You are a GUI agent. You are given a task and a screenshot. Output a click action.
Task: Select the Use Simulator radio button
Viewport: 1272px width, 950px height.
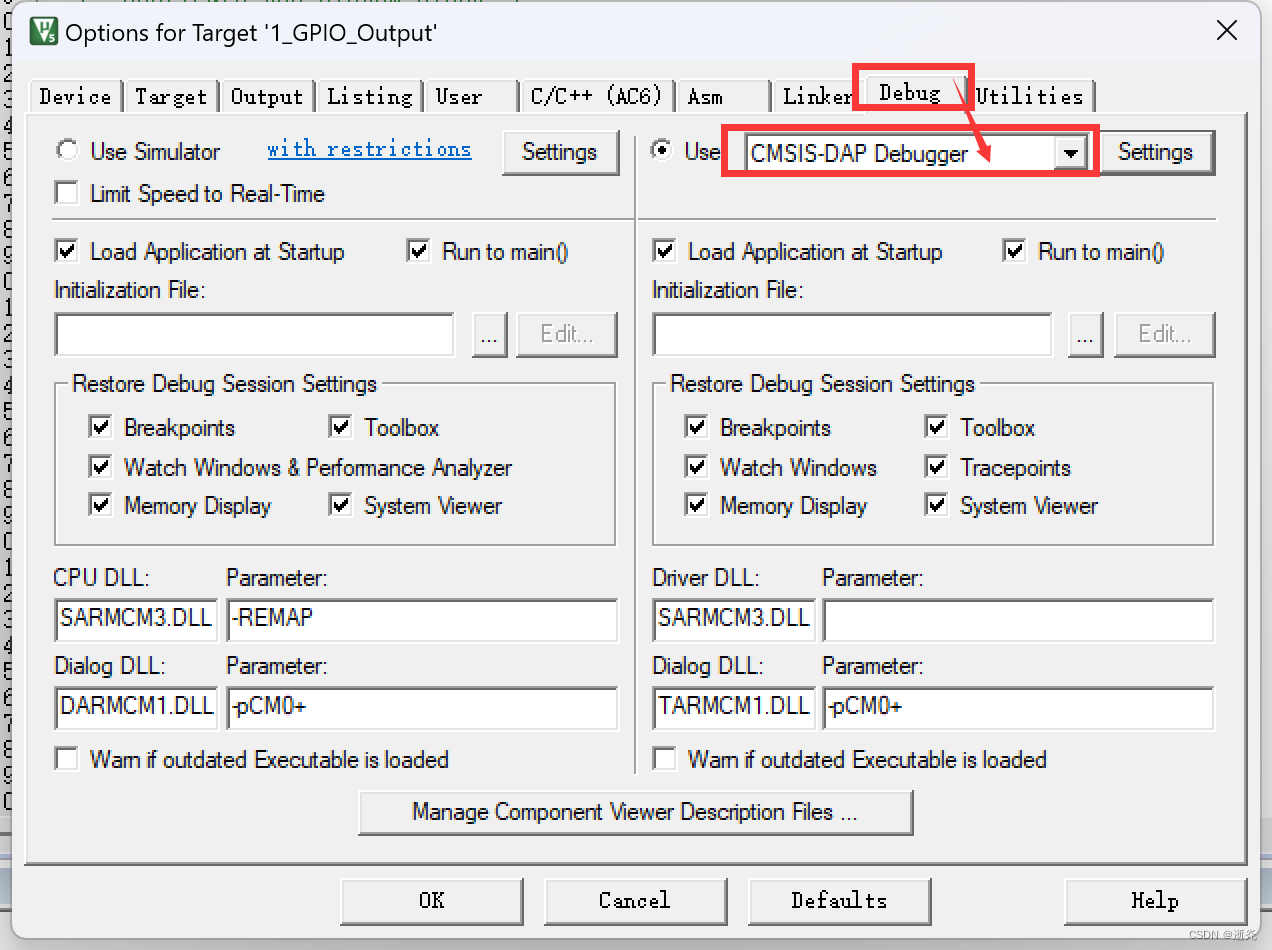tap(67, 151)
